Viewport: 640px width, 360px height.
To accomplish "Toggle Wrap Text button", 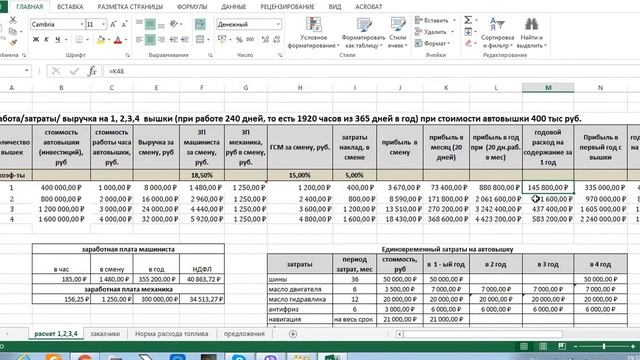I will pos(200,24).
